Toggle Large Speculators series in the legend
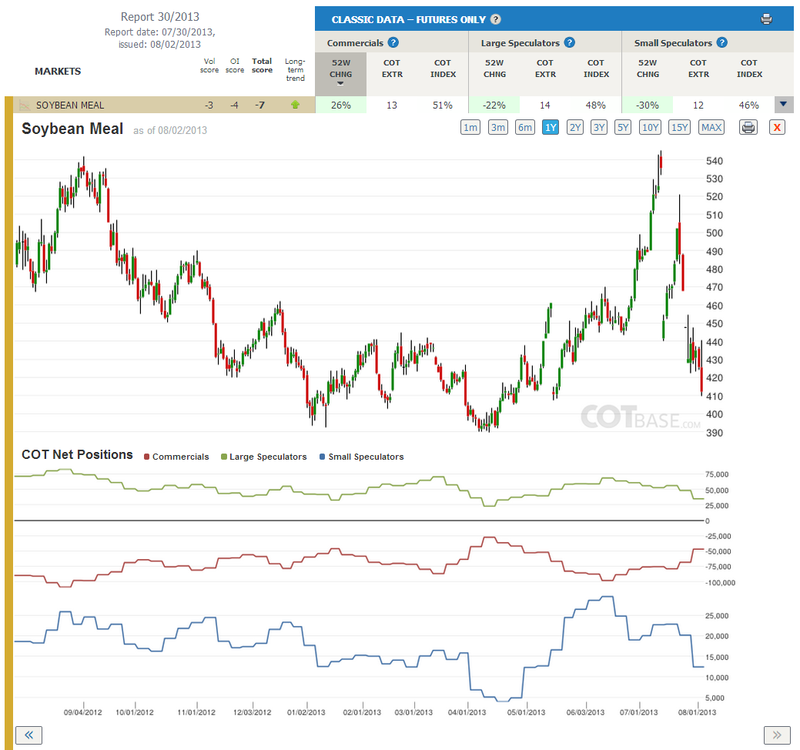The height and width of the screenshot is (750, 800). coord(264,457)
